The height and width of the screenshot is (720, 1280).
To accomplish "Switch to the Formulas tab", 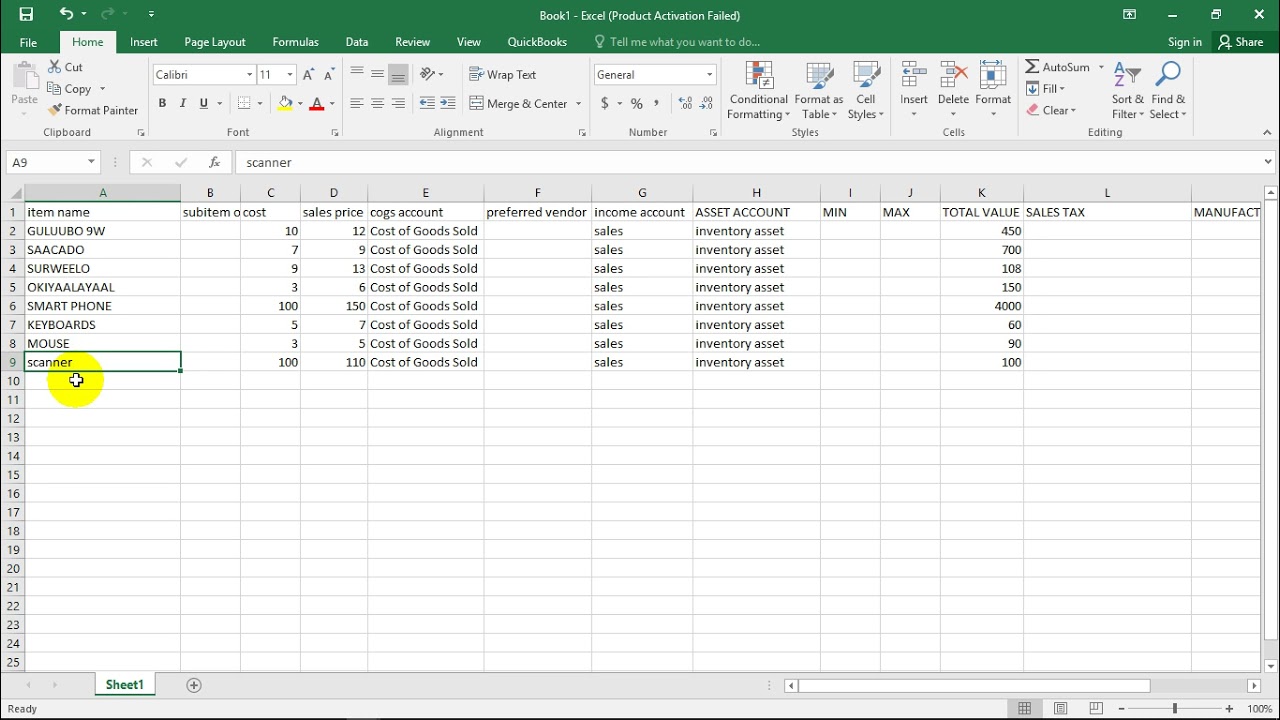I will click(x=296, y=42).
